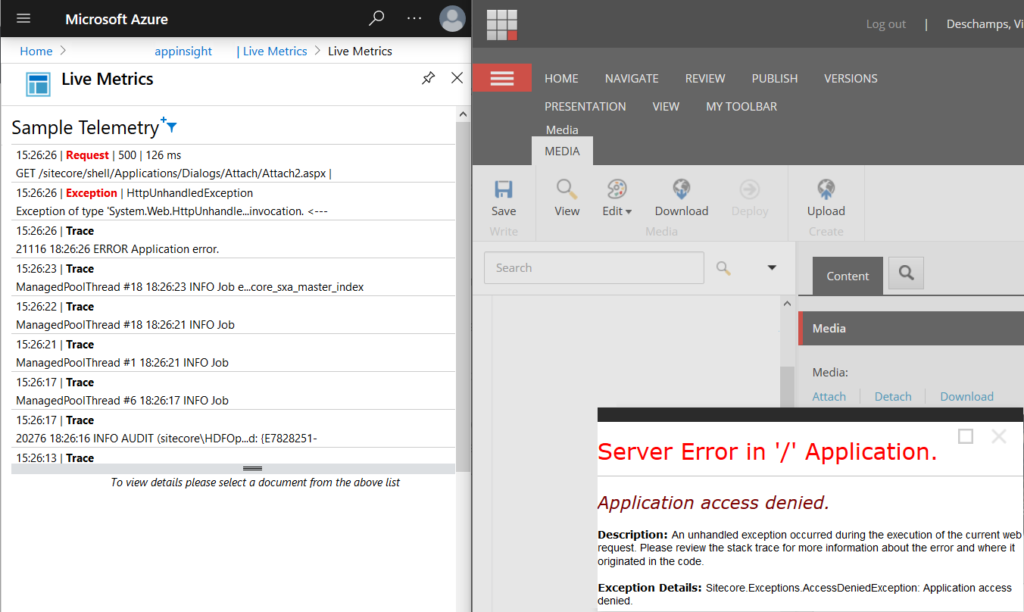
Task: Open the Sitecore launchpad grid icon
Action: coord(502,25)
